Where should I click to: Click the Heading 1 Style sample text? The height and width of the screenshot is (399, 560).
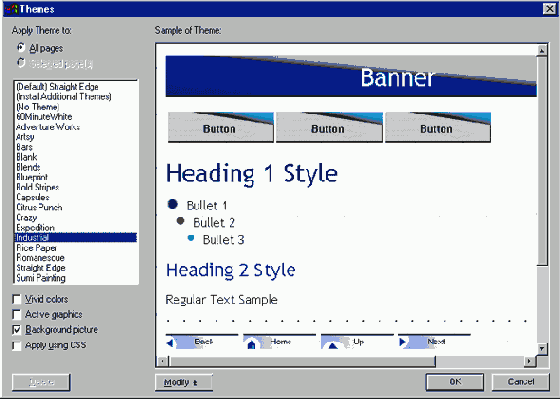[252, 174]
